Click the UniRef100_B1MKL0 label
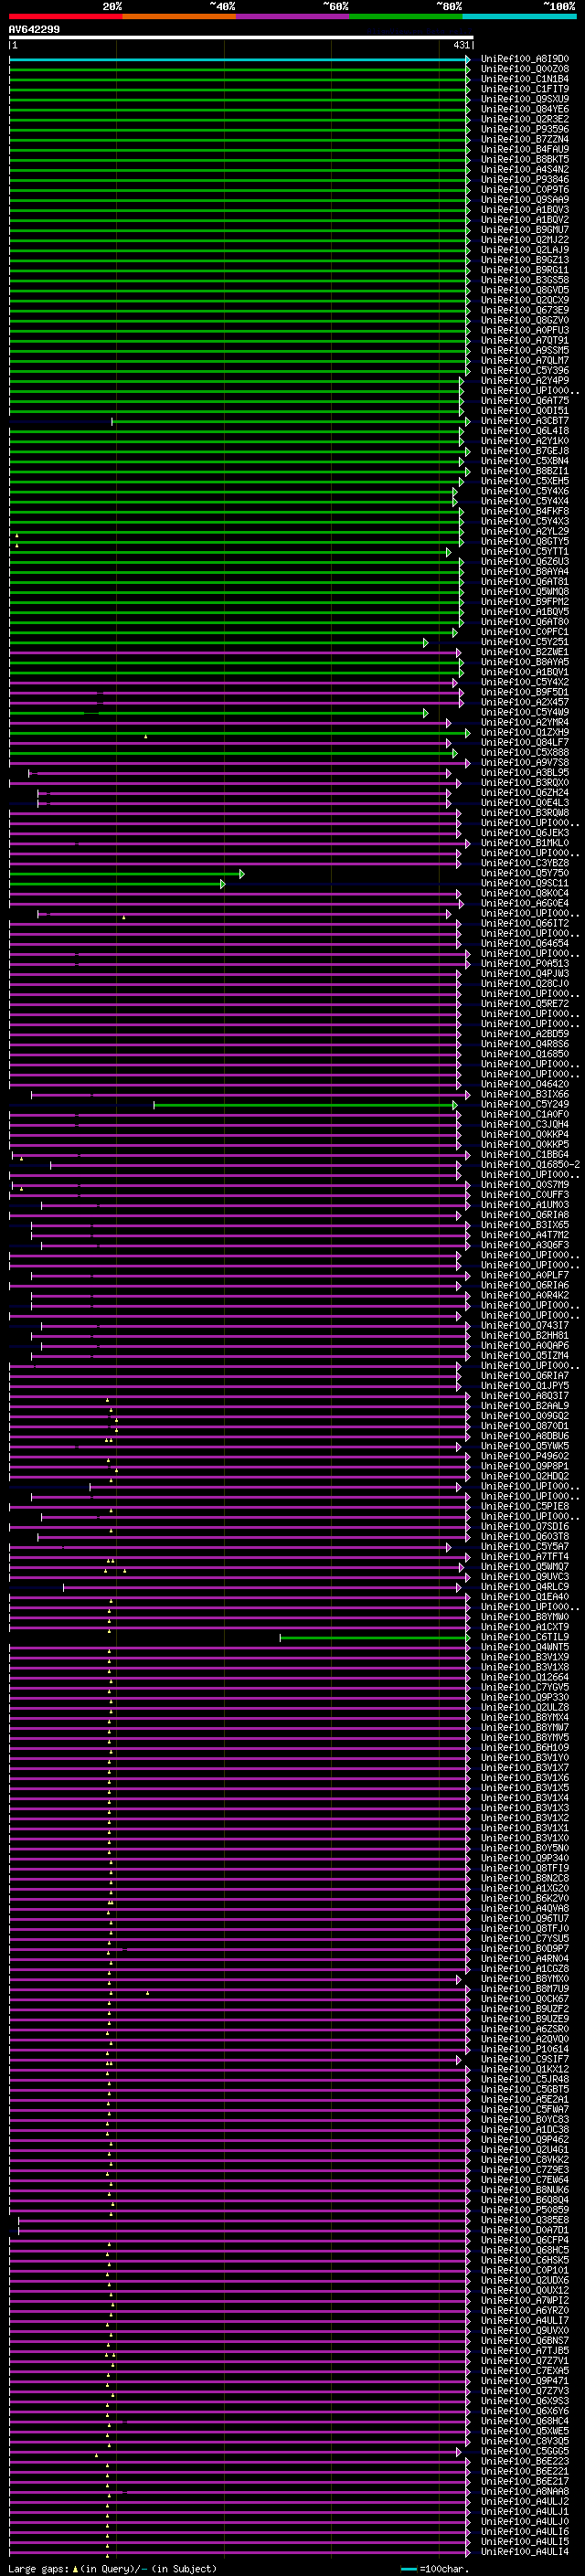585x2576 pixels. (525, 843)
